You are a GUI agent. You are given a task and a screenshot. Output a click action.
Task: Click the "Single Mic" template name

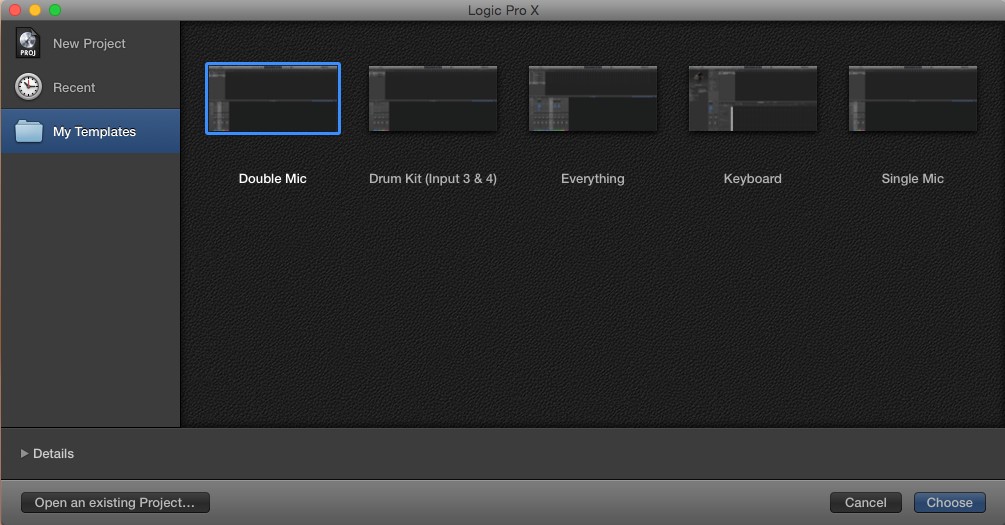(913, 179)
